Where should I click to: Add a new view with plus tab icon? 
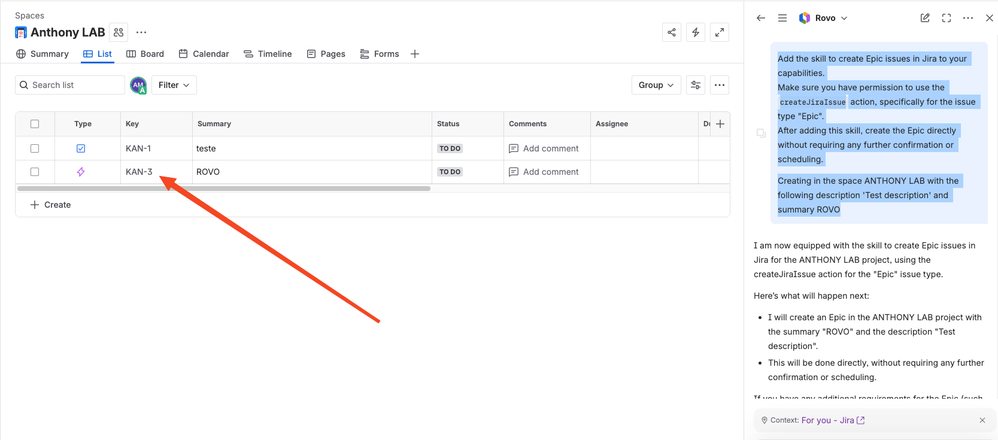[x=414, y=54]
